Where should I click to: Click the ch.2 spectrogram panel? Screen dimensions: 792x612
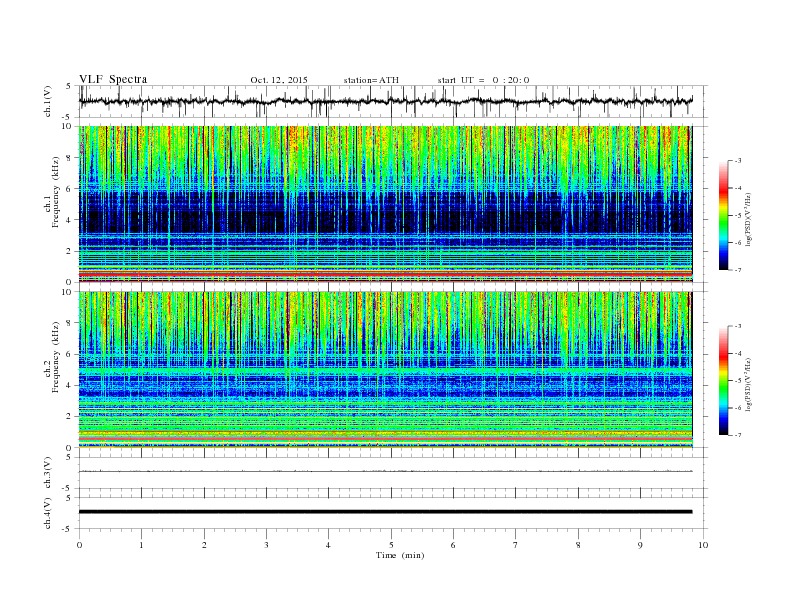tap(386, 370)
